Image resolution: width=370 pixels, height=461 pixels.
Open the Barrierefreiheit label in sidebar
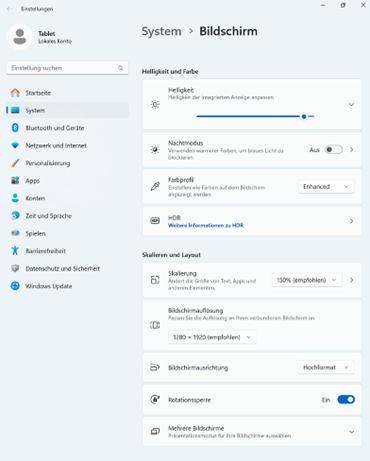46,251
